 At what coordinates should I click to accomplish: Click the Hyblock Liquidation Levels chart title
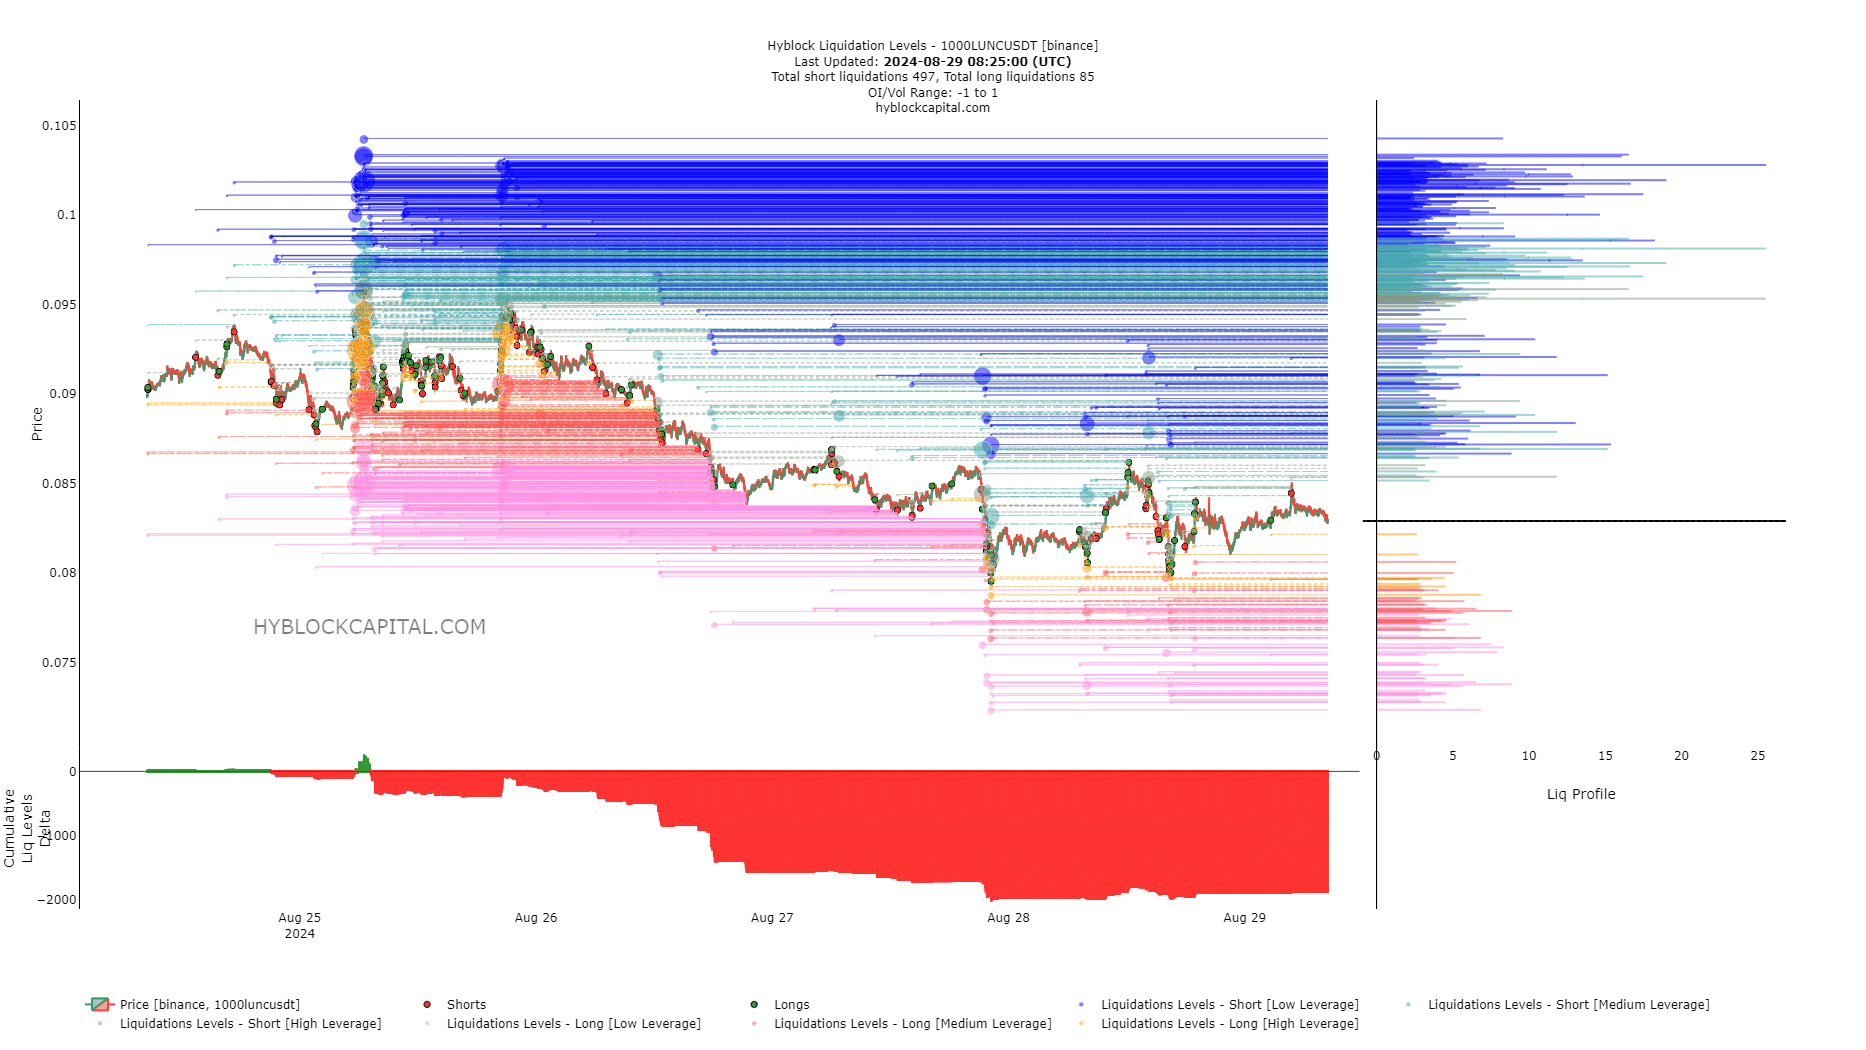pyautogui.click(x=932, y=45)
